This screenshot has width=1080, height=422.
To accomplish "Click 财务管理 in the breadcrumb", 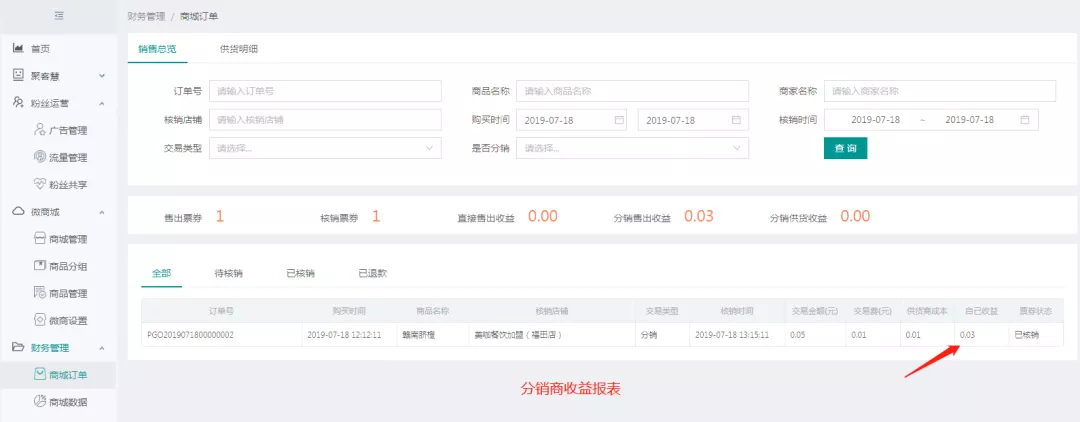I will coord(146,17).
